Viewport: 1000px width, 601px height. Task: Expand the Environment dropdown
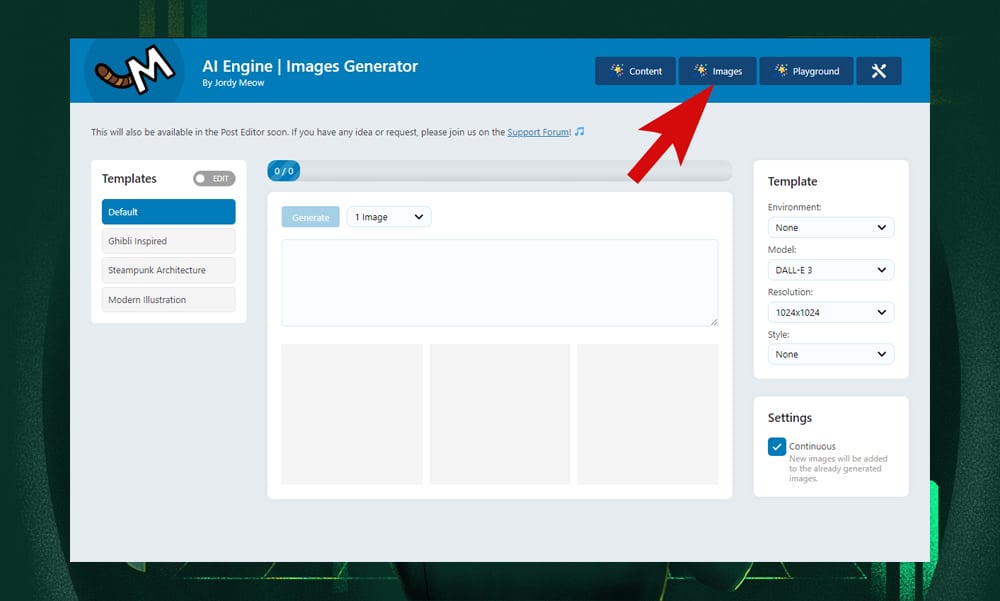tap(830, 228)
